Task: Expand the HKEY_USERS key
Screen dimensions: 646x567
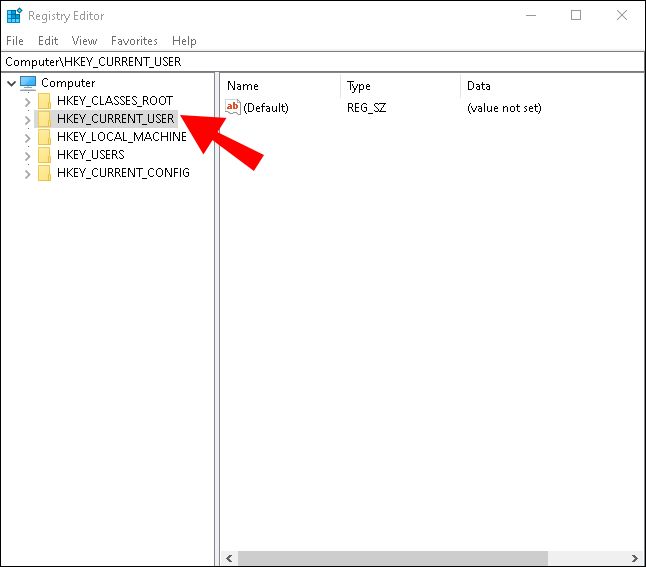Action: [28, 156]
